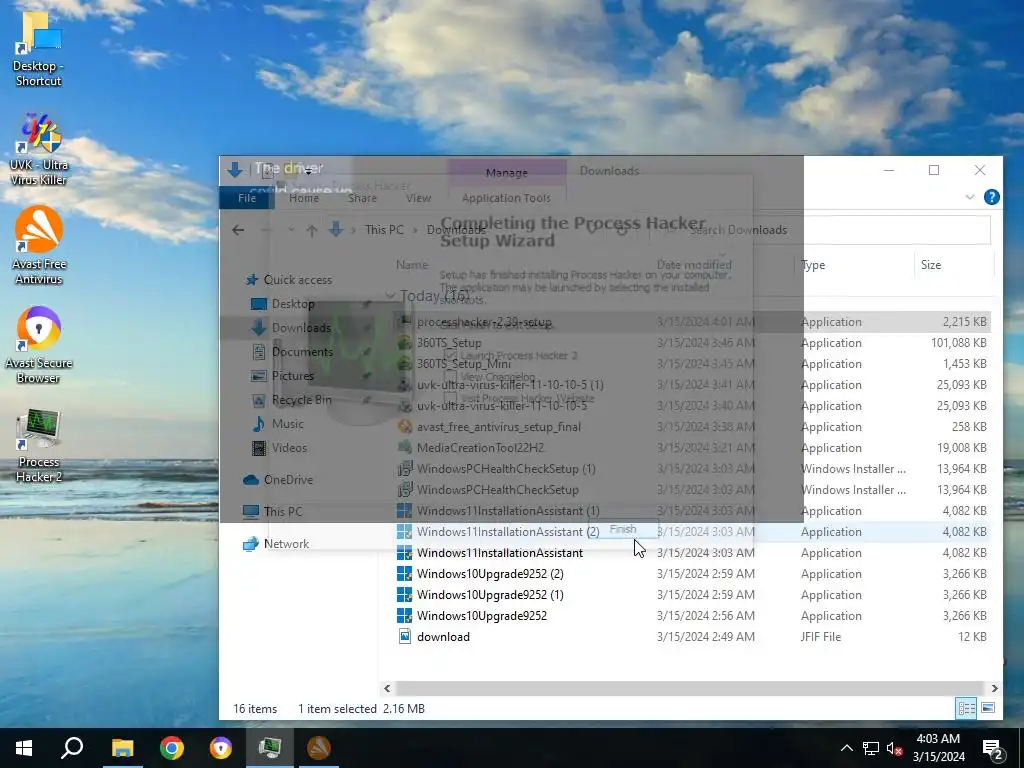Open Music folder in navigation pane
Image resolution: width=1024 pixels, height=768 pixels.
278,424
